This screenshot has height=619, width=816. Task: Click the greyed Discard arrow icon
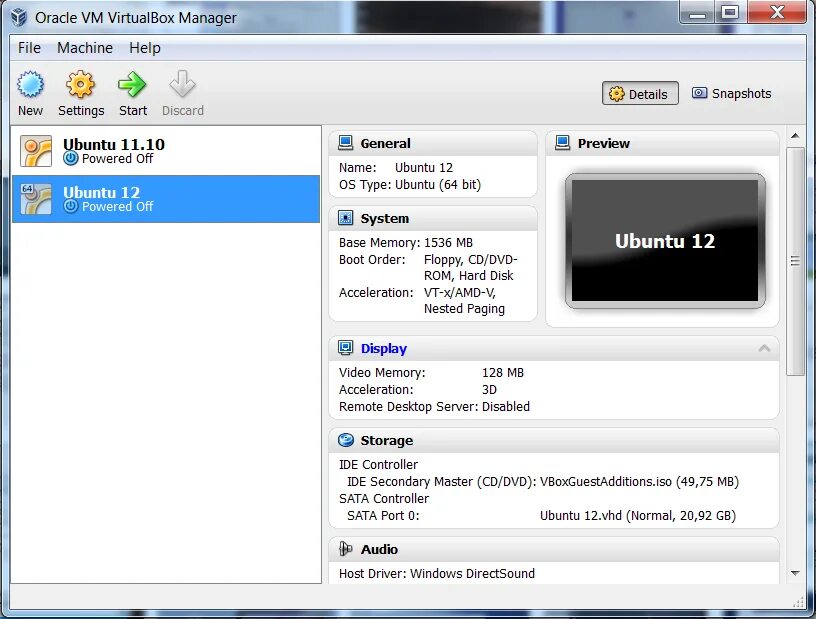pos(182,84)
